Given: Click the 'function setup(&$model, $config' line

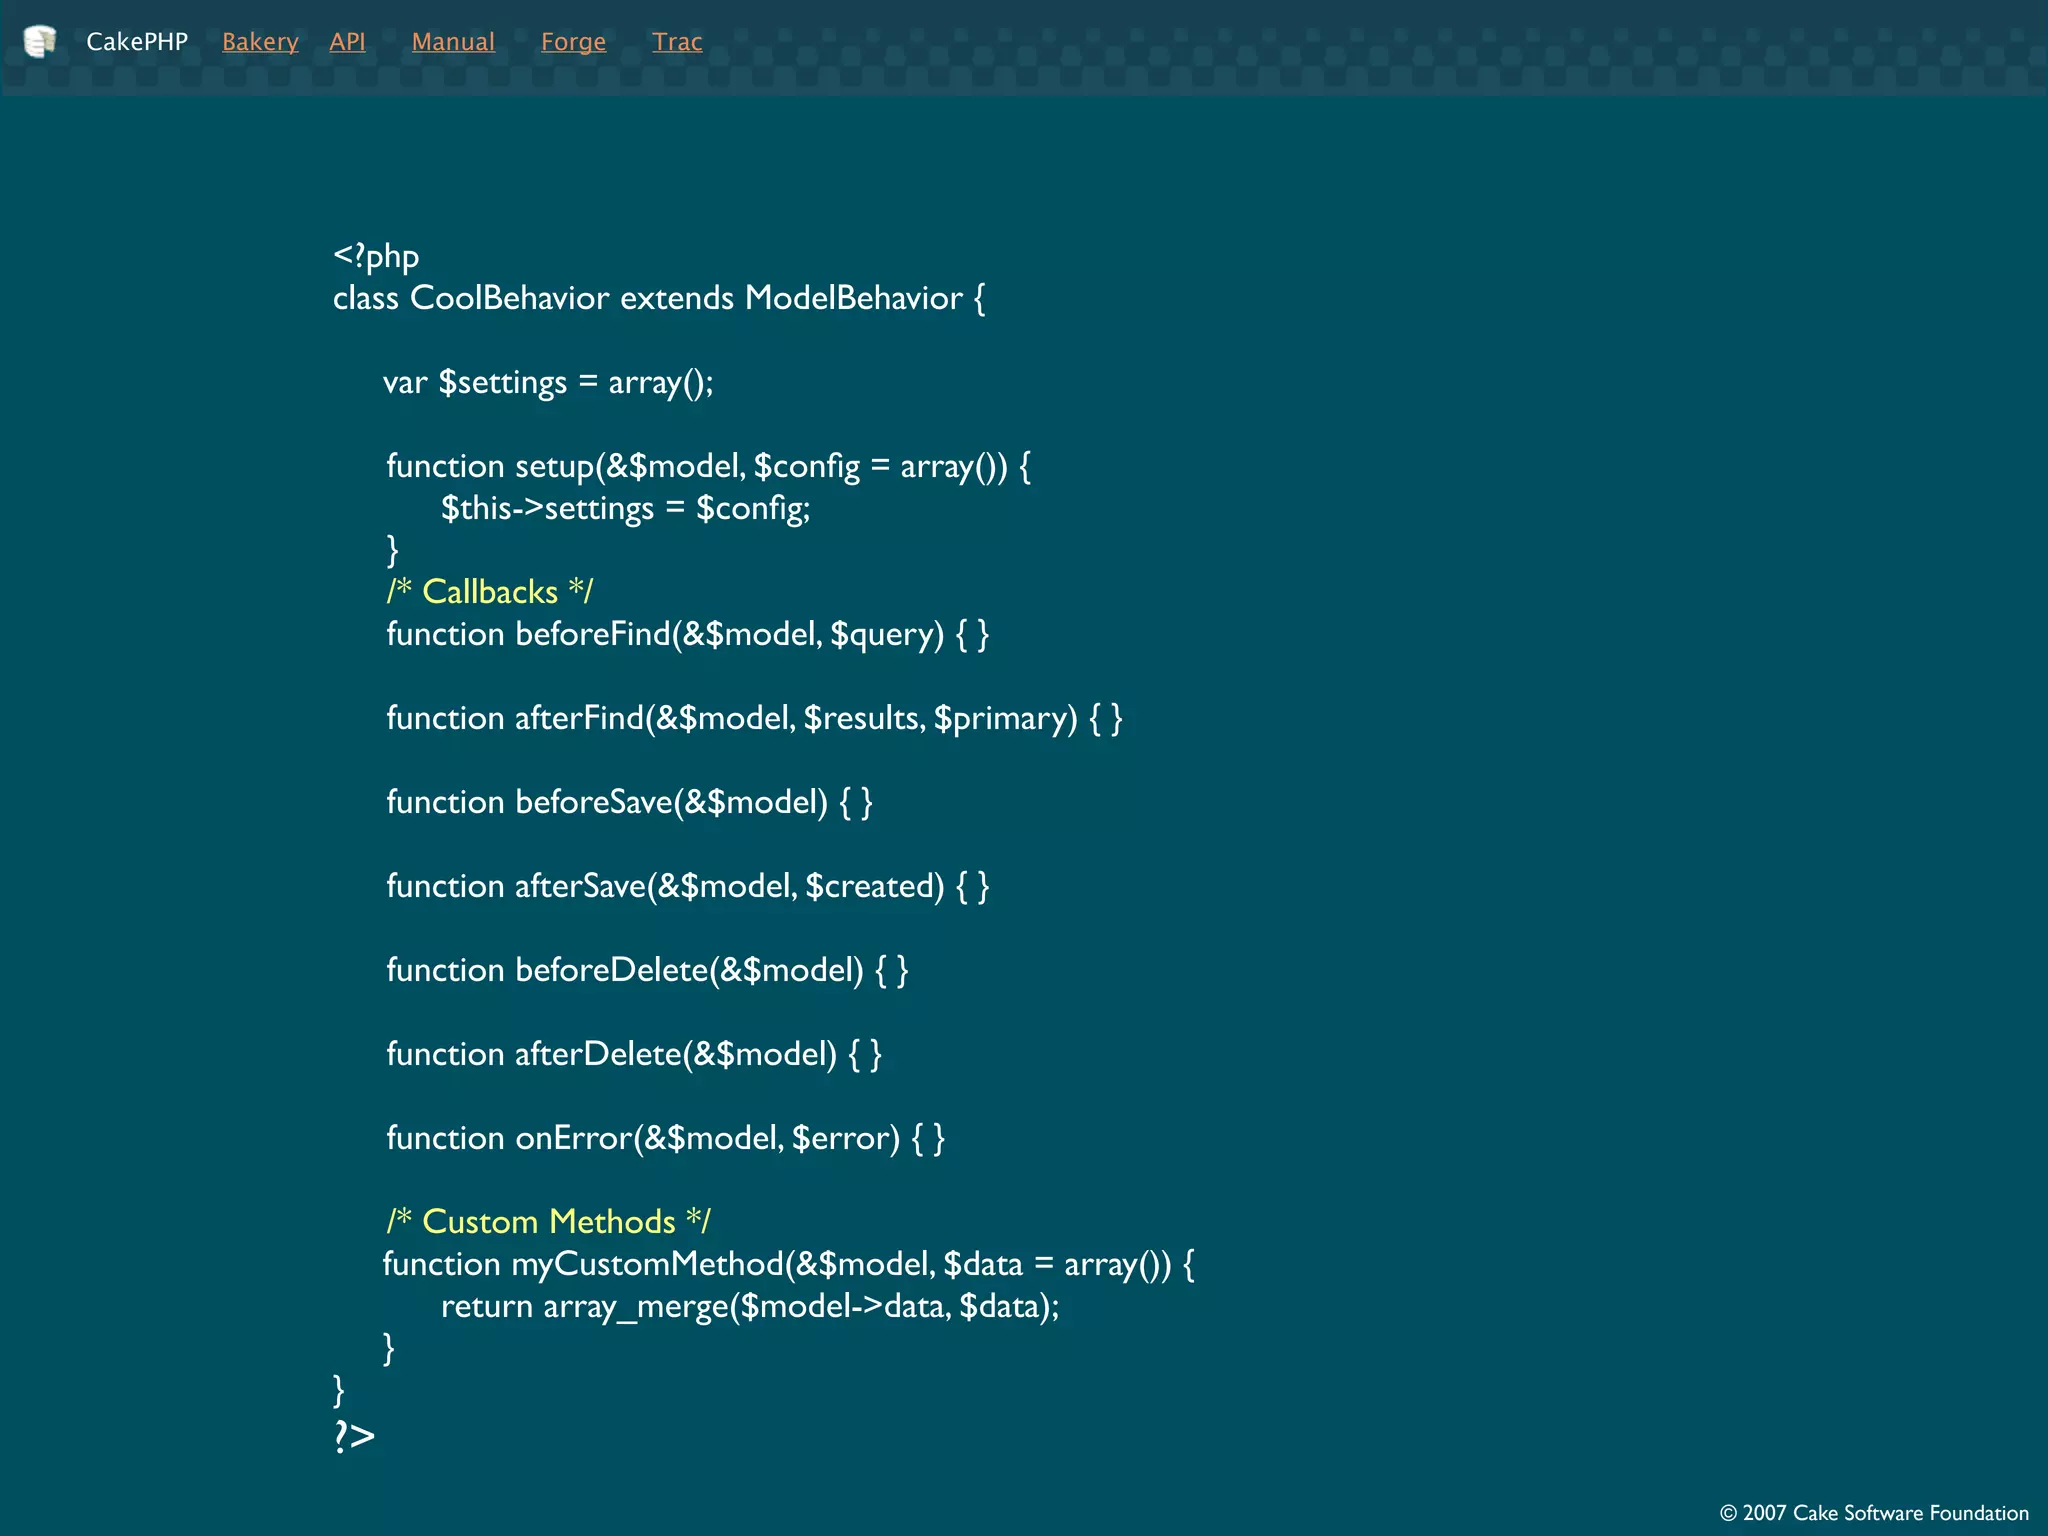Looking at the screenshot, I should coord(709,466).
